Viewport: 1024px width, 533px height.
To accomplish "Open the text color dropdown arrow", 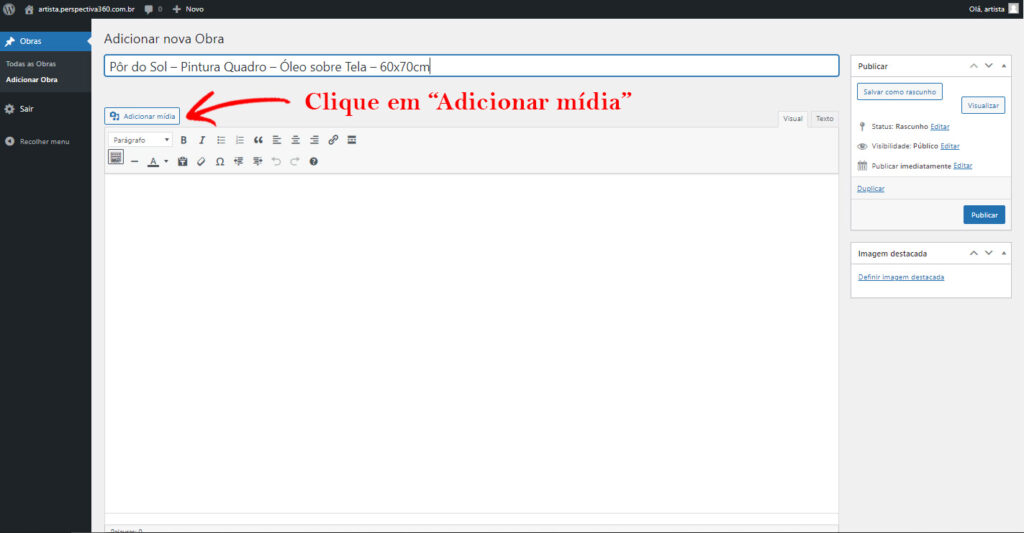I will 166,161.
